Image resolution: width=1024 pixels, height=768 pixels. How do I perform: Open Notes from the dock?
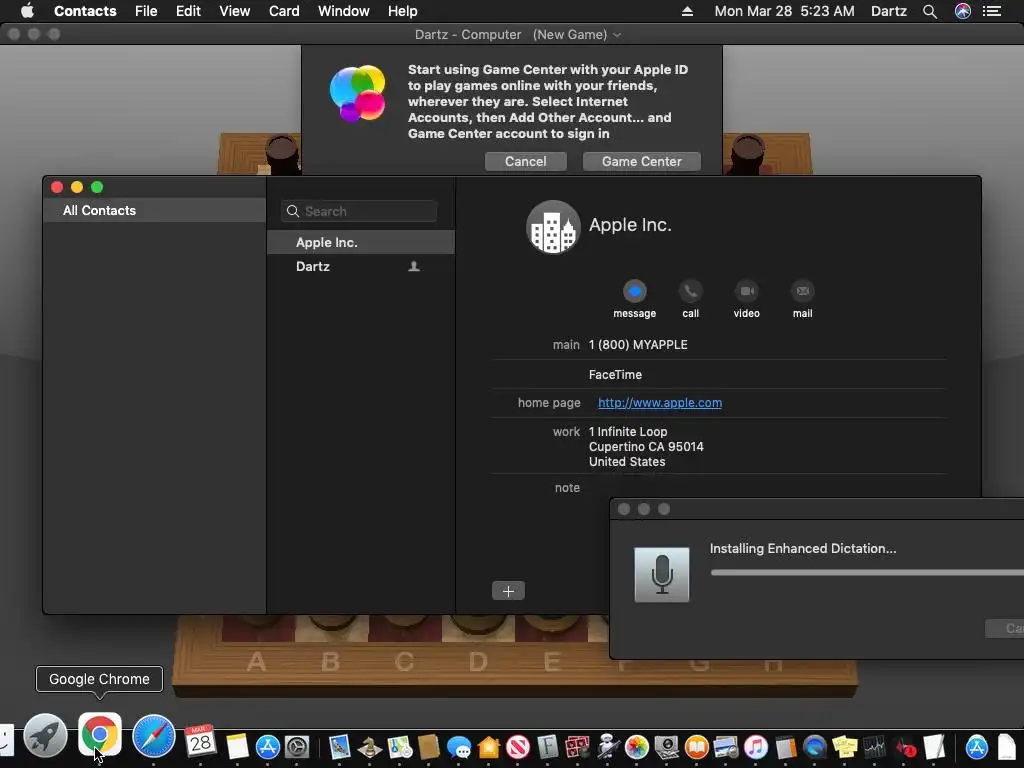237,746
